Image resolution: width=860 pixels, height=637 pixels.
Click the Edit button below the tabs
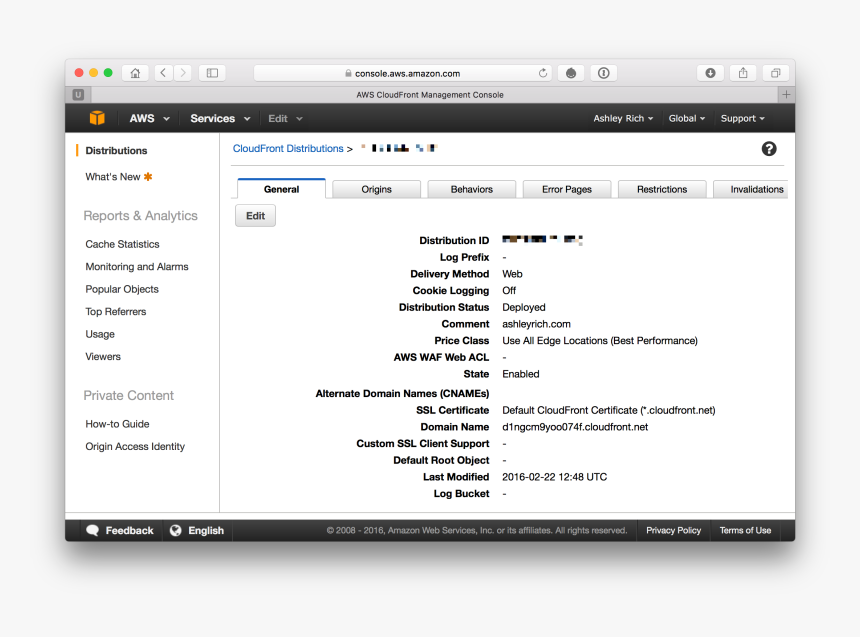click(256, 216)
